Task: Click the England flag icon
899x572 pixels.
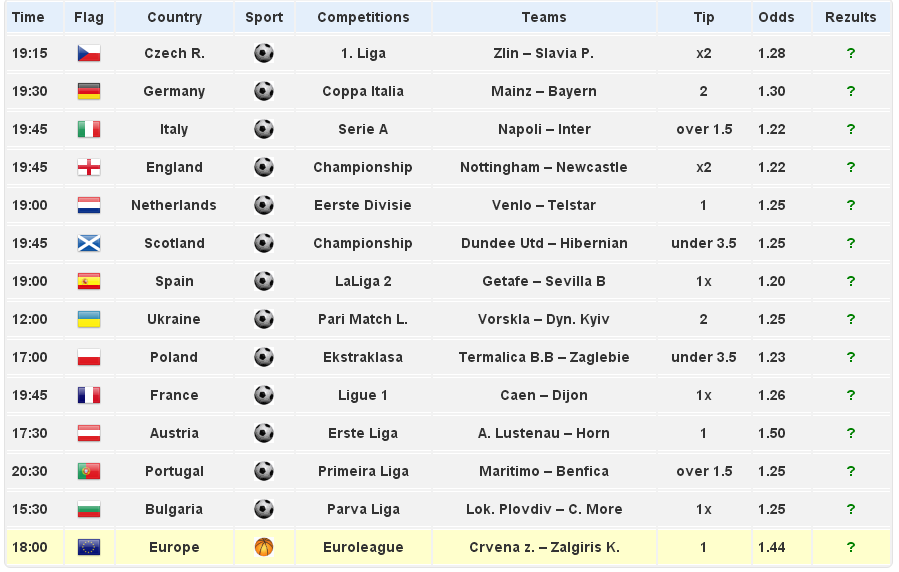Action: pos(89,167)
